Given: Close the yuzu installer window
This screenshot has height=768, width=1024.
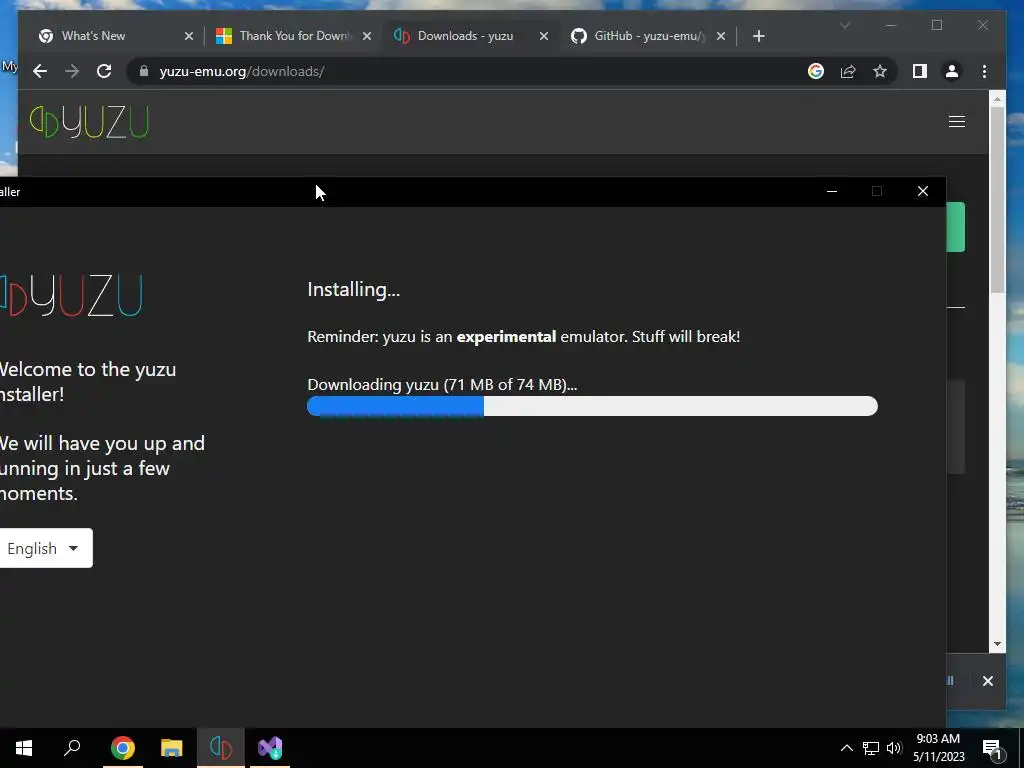Looking at the screenshot, I should point(922,191).
